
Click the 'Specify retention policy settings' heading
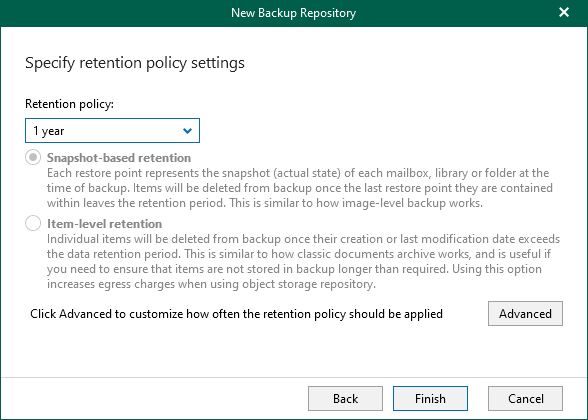pos(135,63)
